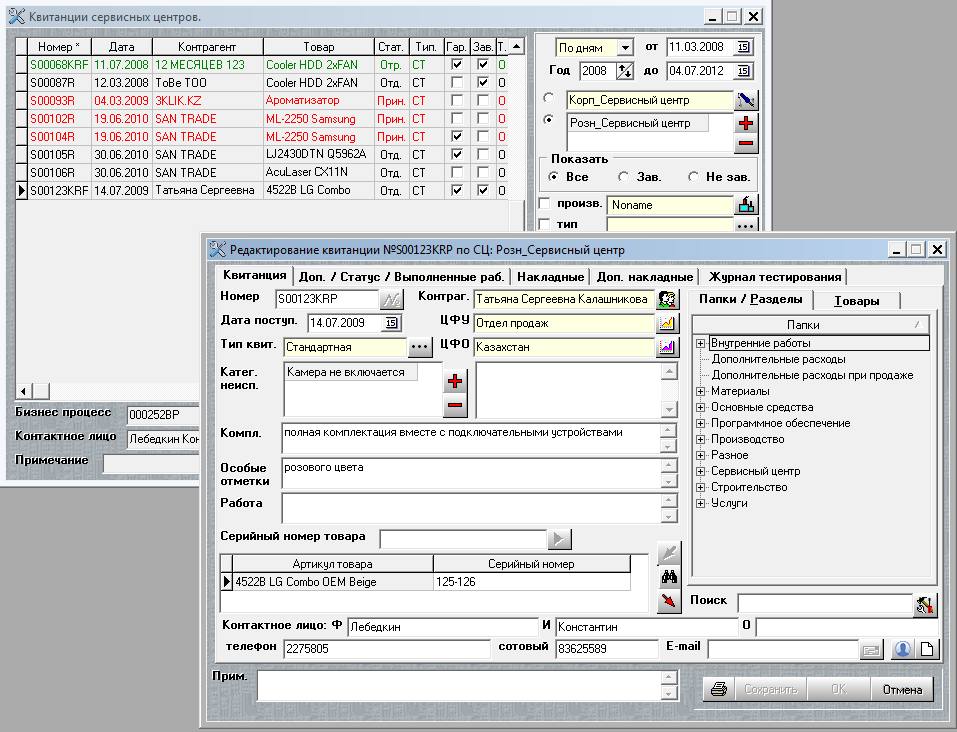This screenshot has width=957, height=732.
Task: Remove fault category with the red minus
Action: tap(455, 405)
